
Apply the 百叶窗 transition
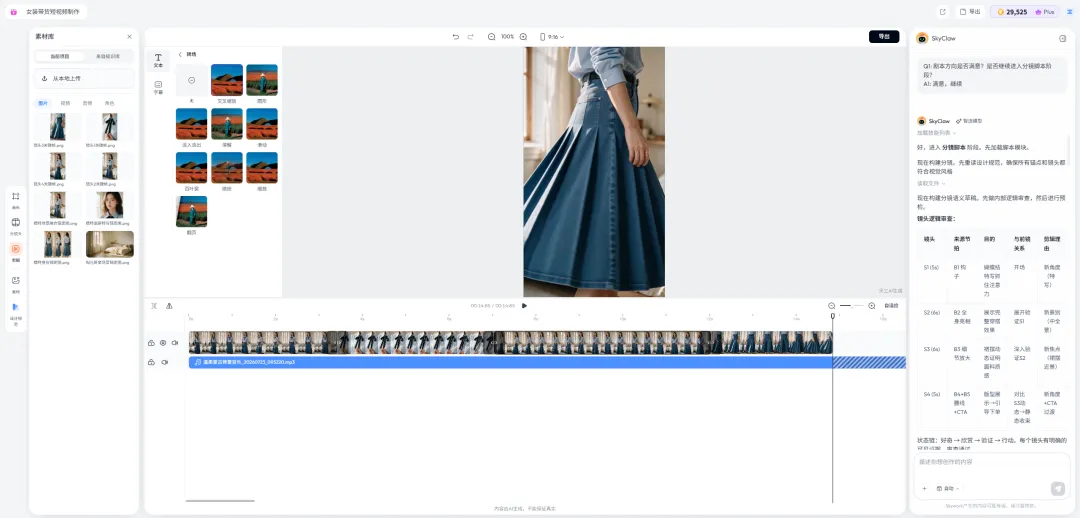[191, 168]
